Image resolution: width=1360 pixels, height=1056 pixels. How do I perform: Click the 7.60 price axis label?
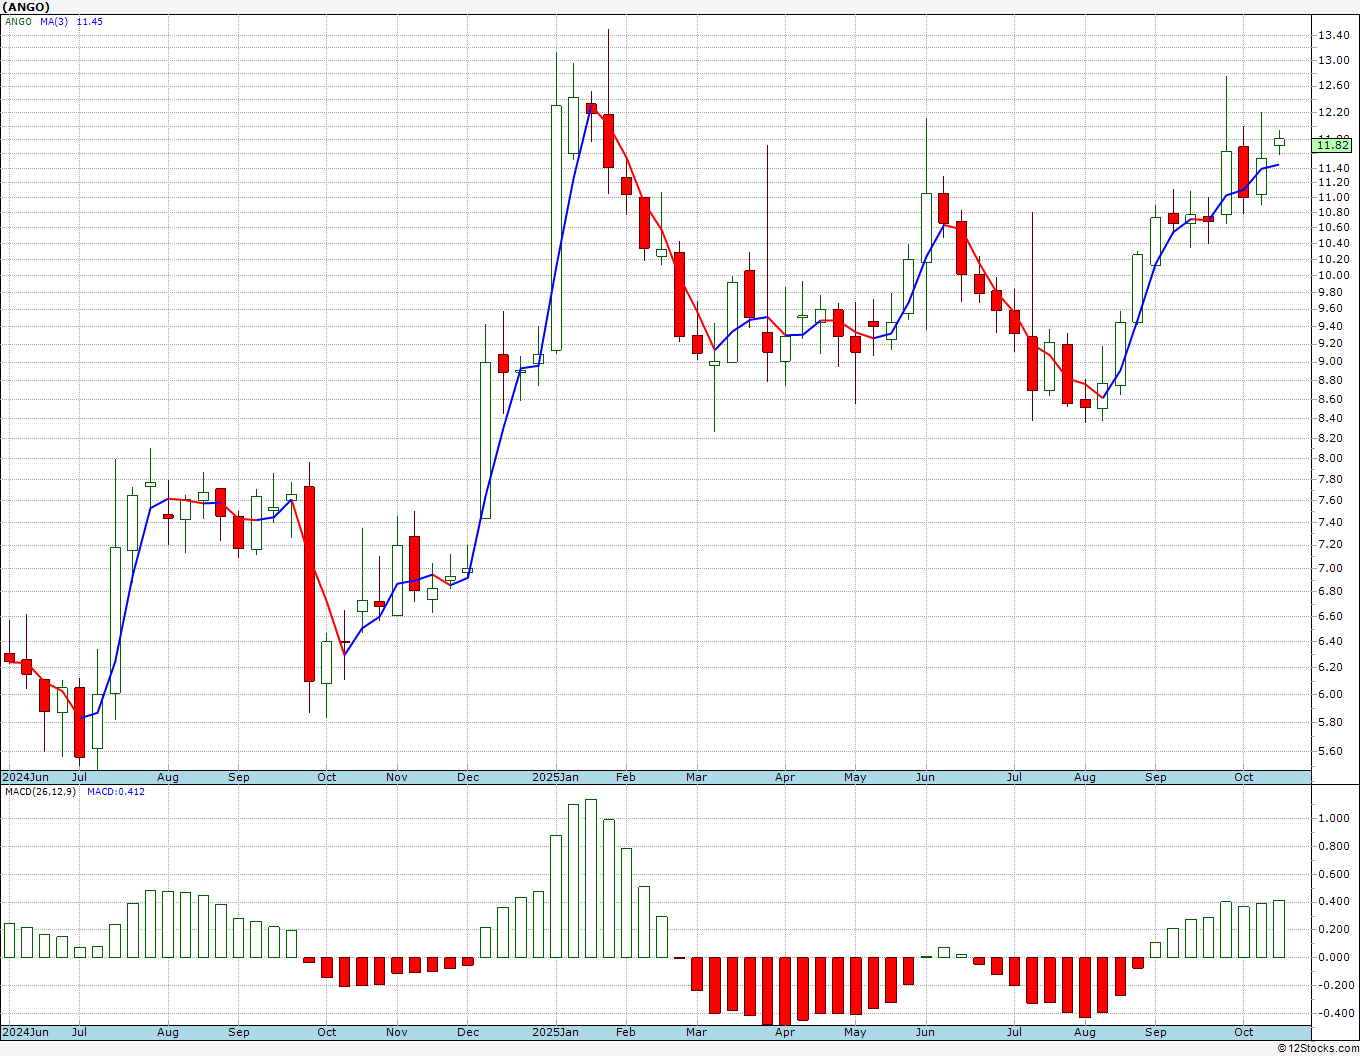tap(1332, 501)
